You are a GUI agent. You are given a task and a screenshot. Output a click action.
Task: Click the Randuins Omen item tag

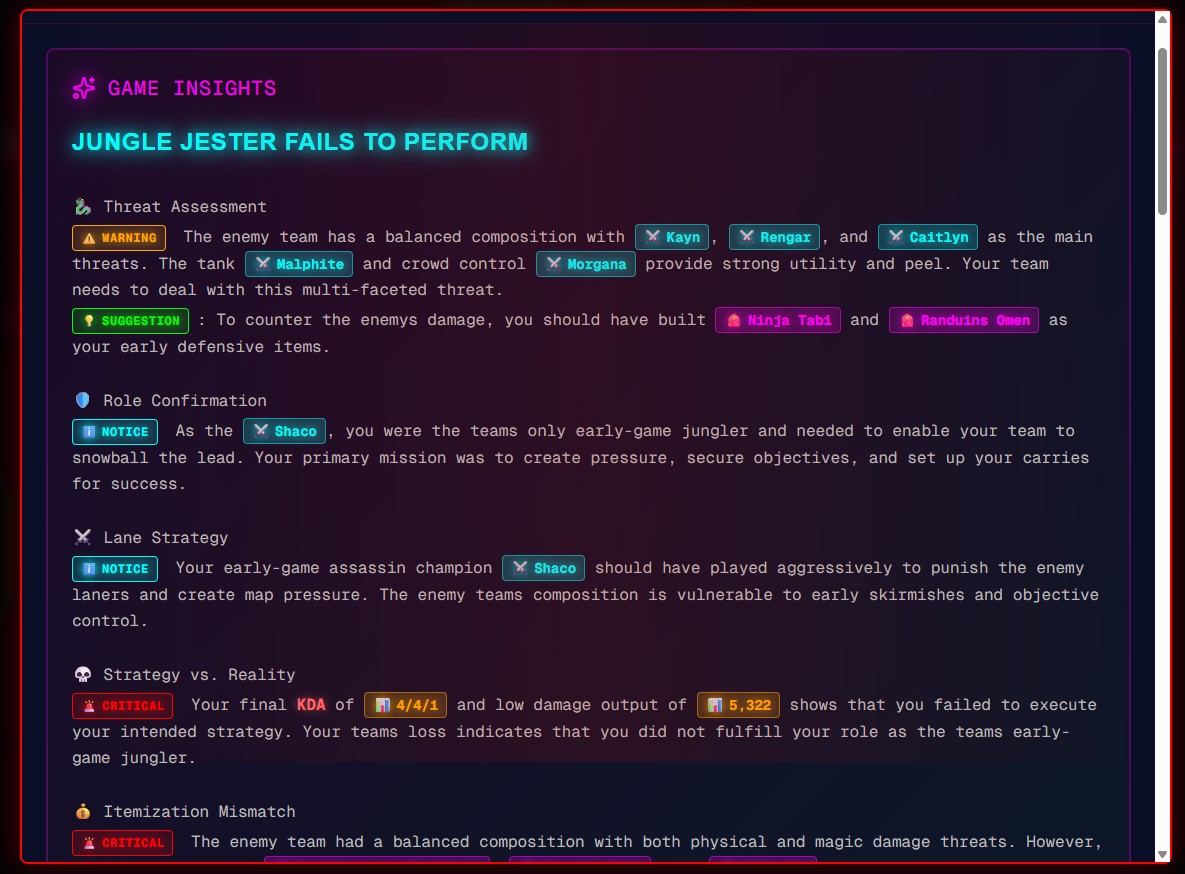(964, 320)
